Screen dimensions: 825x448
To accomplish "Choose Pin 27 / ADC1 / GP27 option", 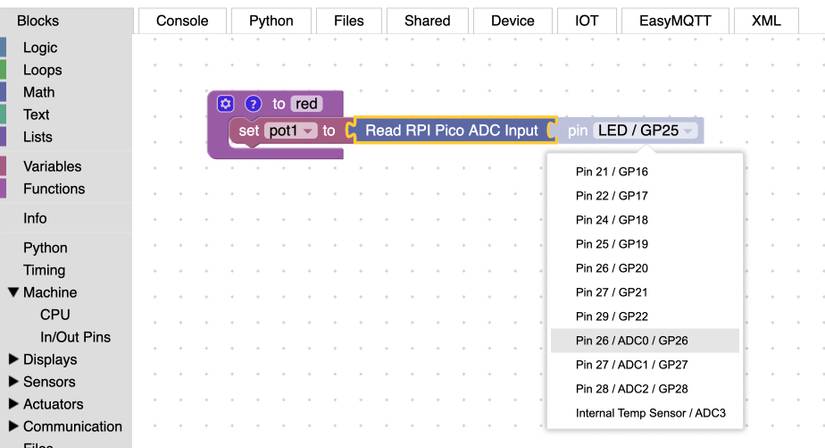I will (645, 365).
